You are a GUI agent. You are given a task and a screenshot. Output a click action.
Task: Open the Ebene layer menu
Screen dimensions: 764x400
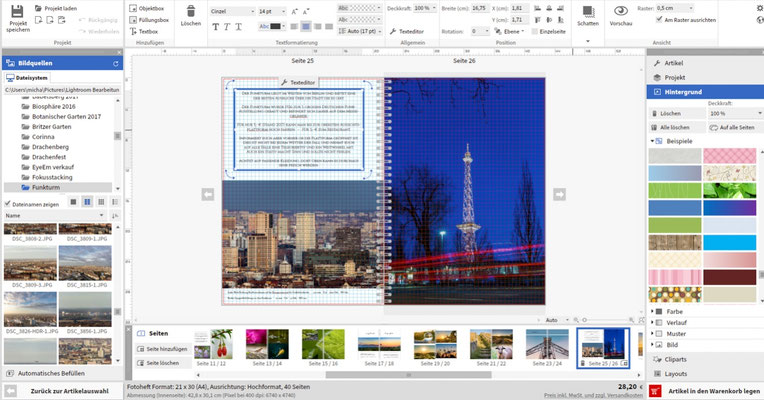(510, 31)
